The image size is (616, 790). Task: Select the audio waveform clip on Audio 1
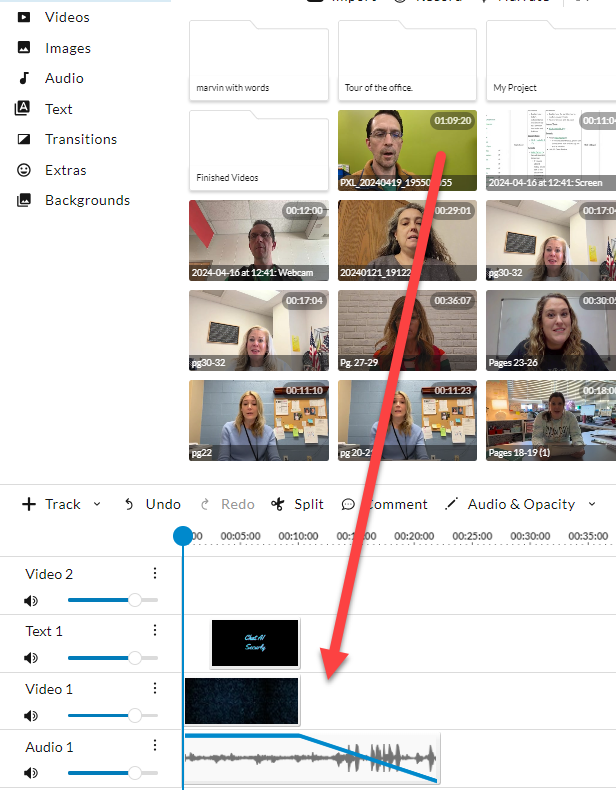point(312,758)
